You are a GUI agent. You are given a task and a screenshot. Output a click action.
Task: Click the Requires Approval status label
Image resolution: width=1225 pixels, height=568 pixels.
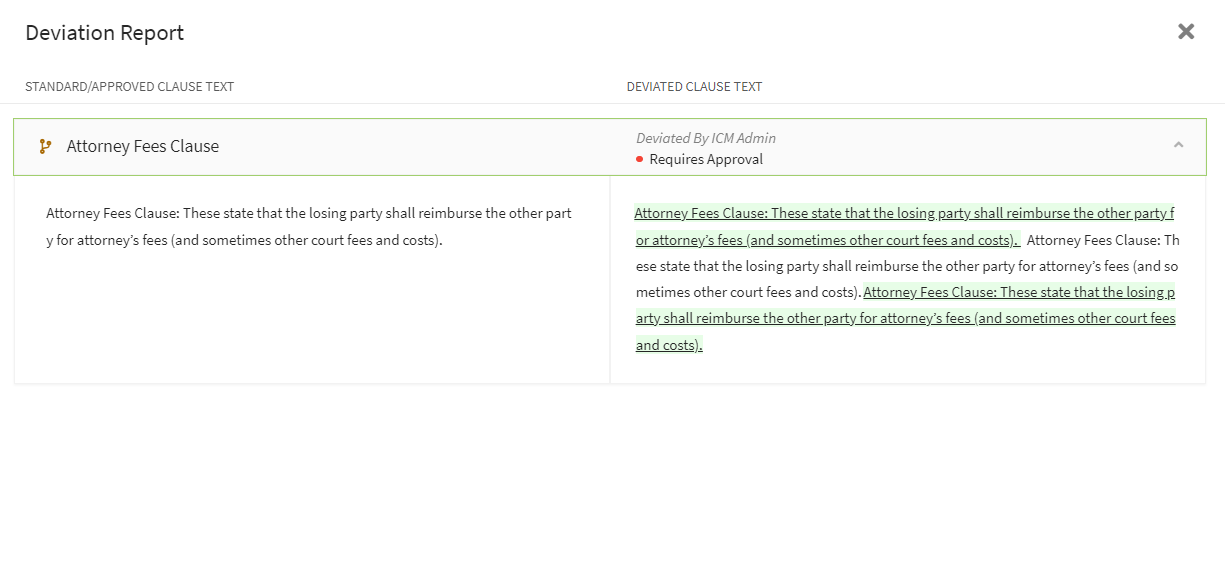coord(706,159)
